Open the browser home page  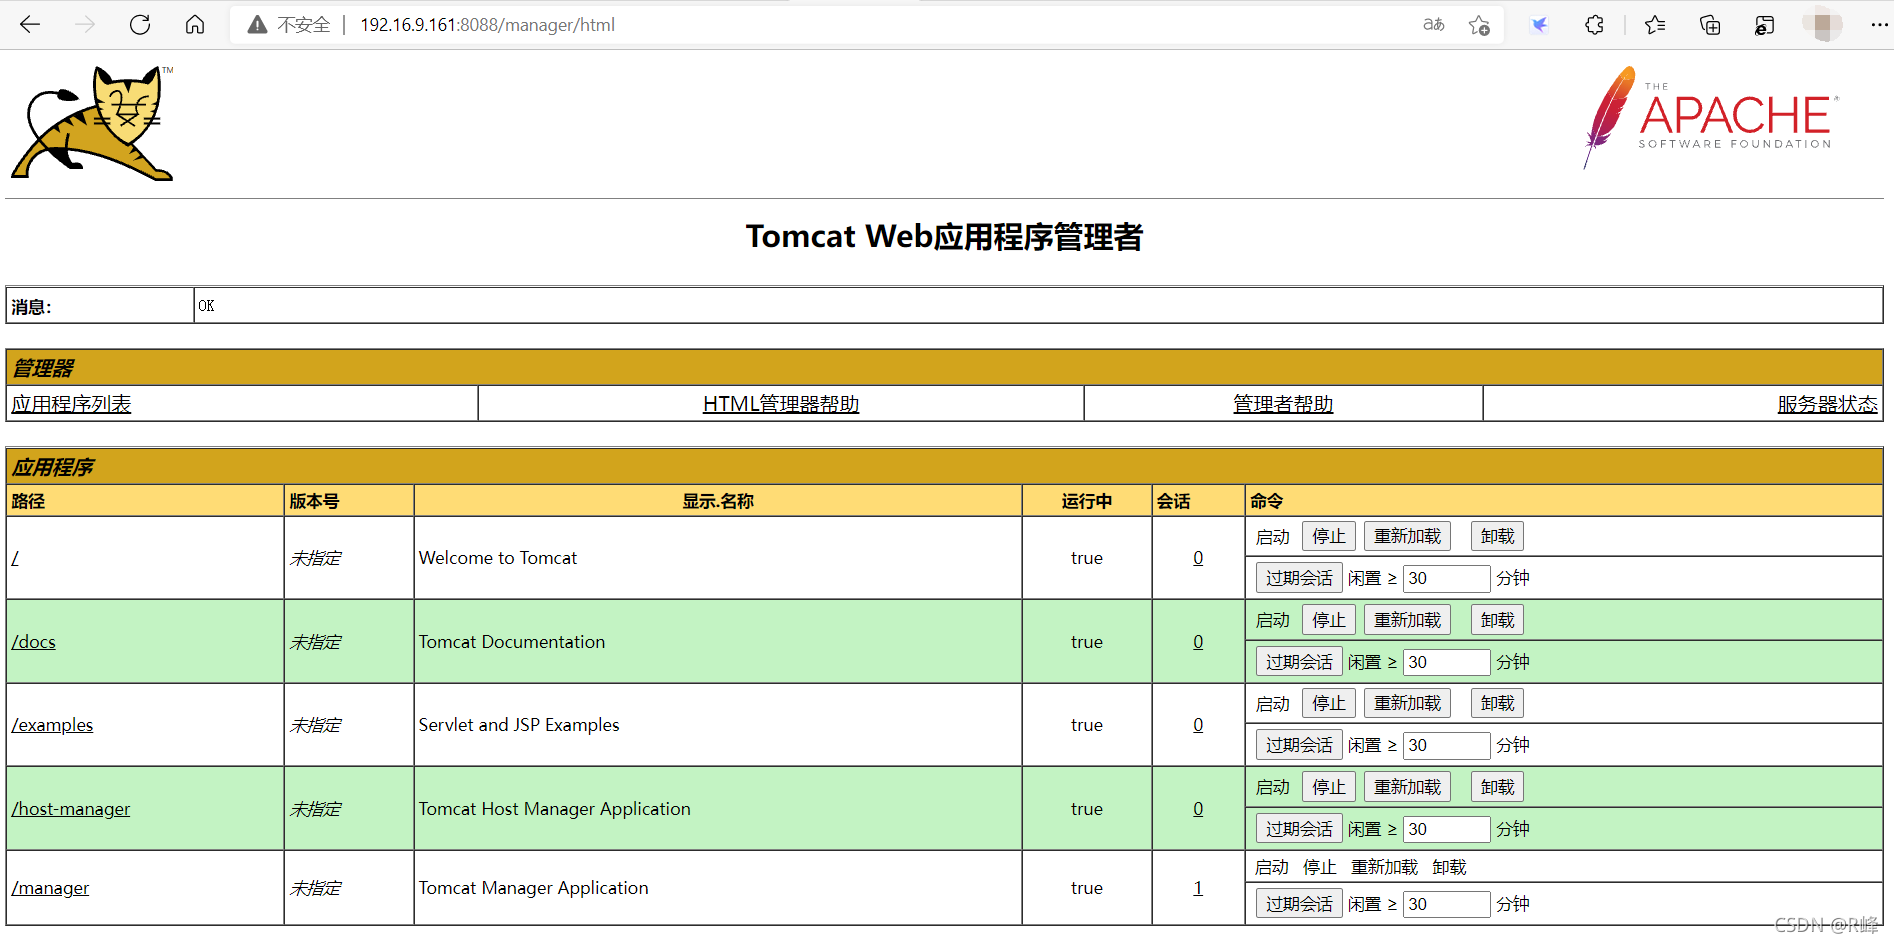(x=194, y=24)
